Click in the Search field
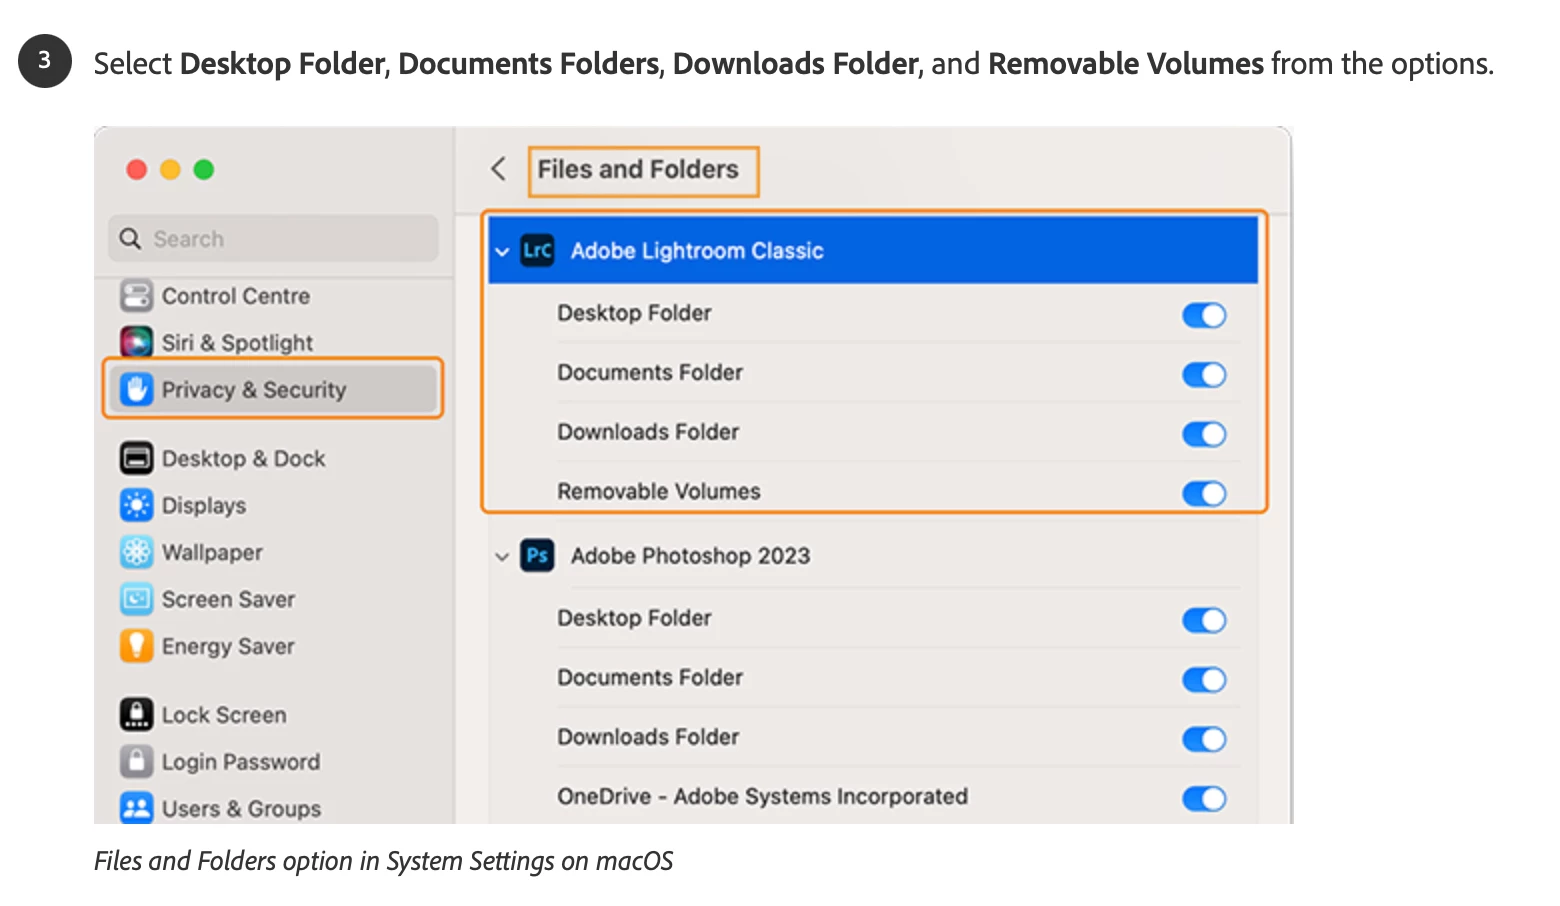Viewport: 1560px width, 906px height. pos(273,239)
